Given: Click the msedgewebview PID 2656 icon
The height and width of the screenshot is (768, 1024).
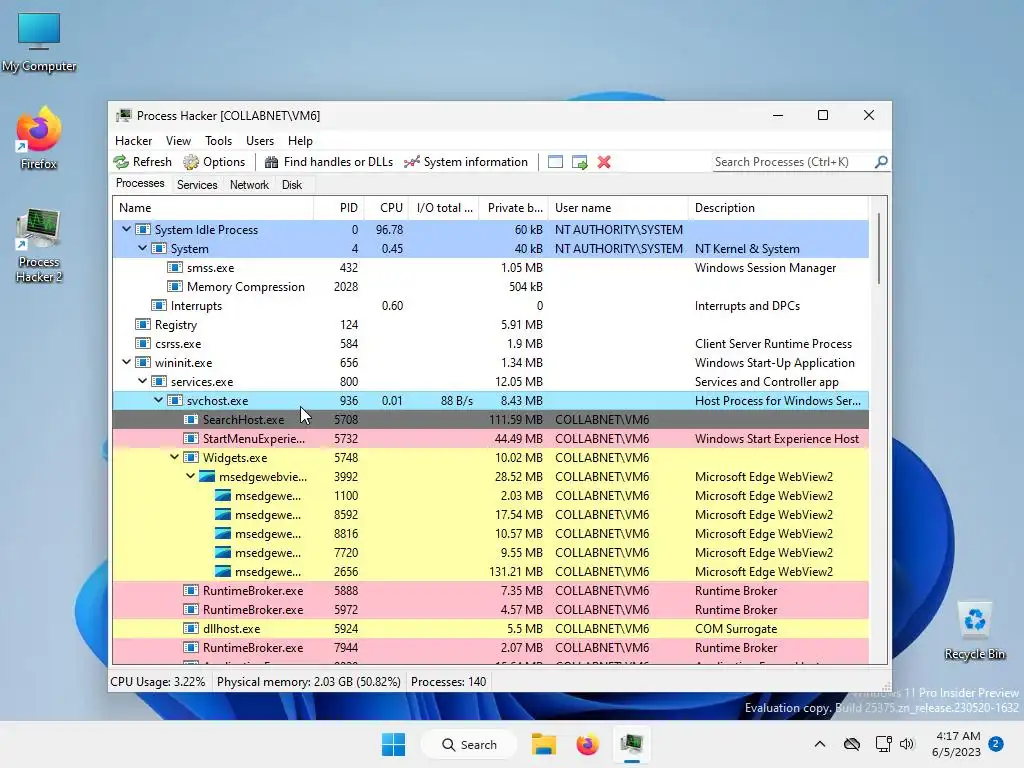Looking at the screenshot, I should click(223, 571).
